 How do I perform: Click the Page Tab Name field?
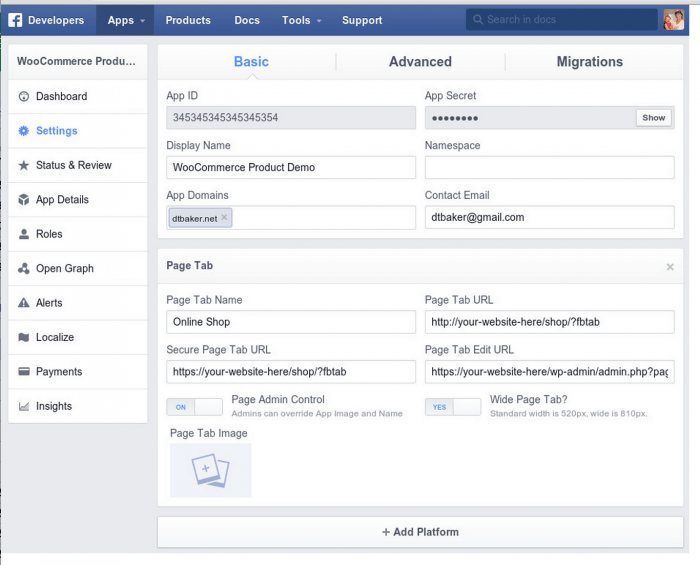291,322
